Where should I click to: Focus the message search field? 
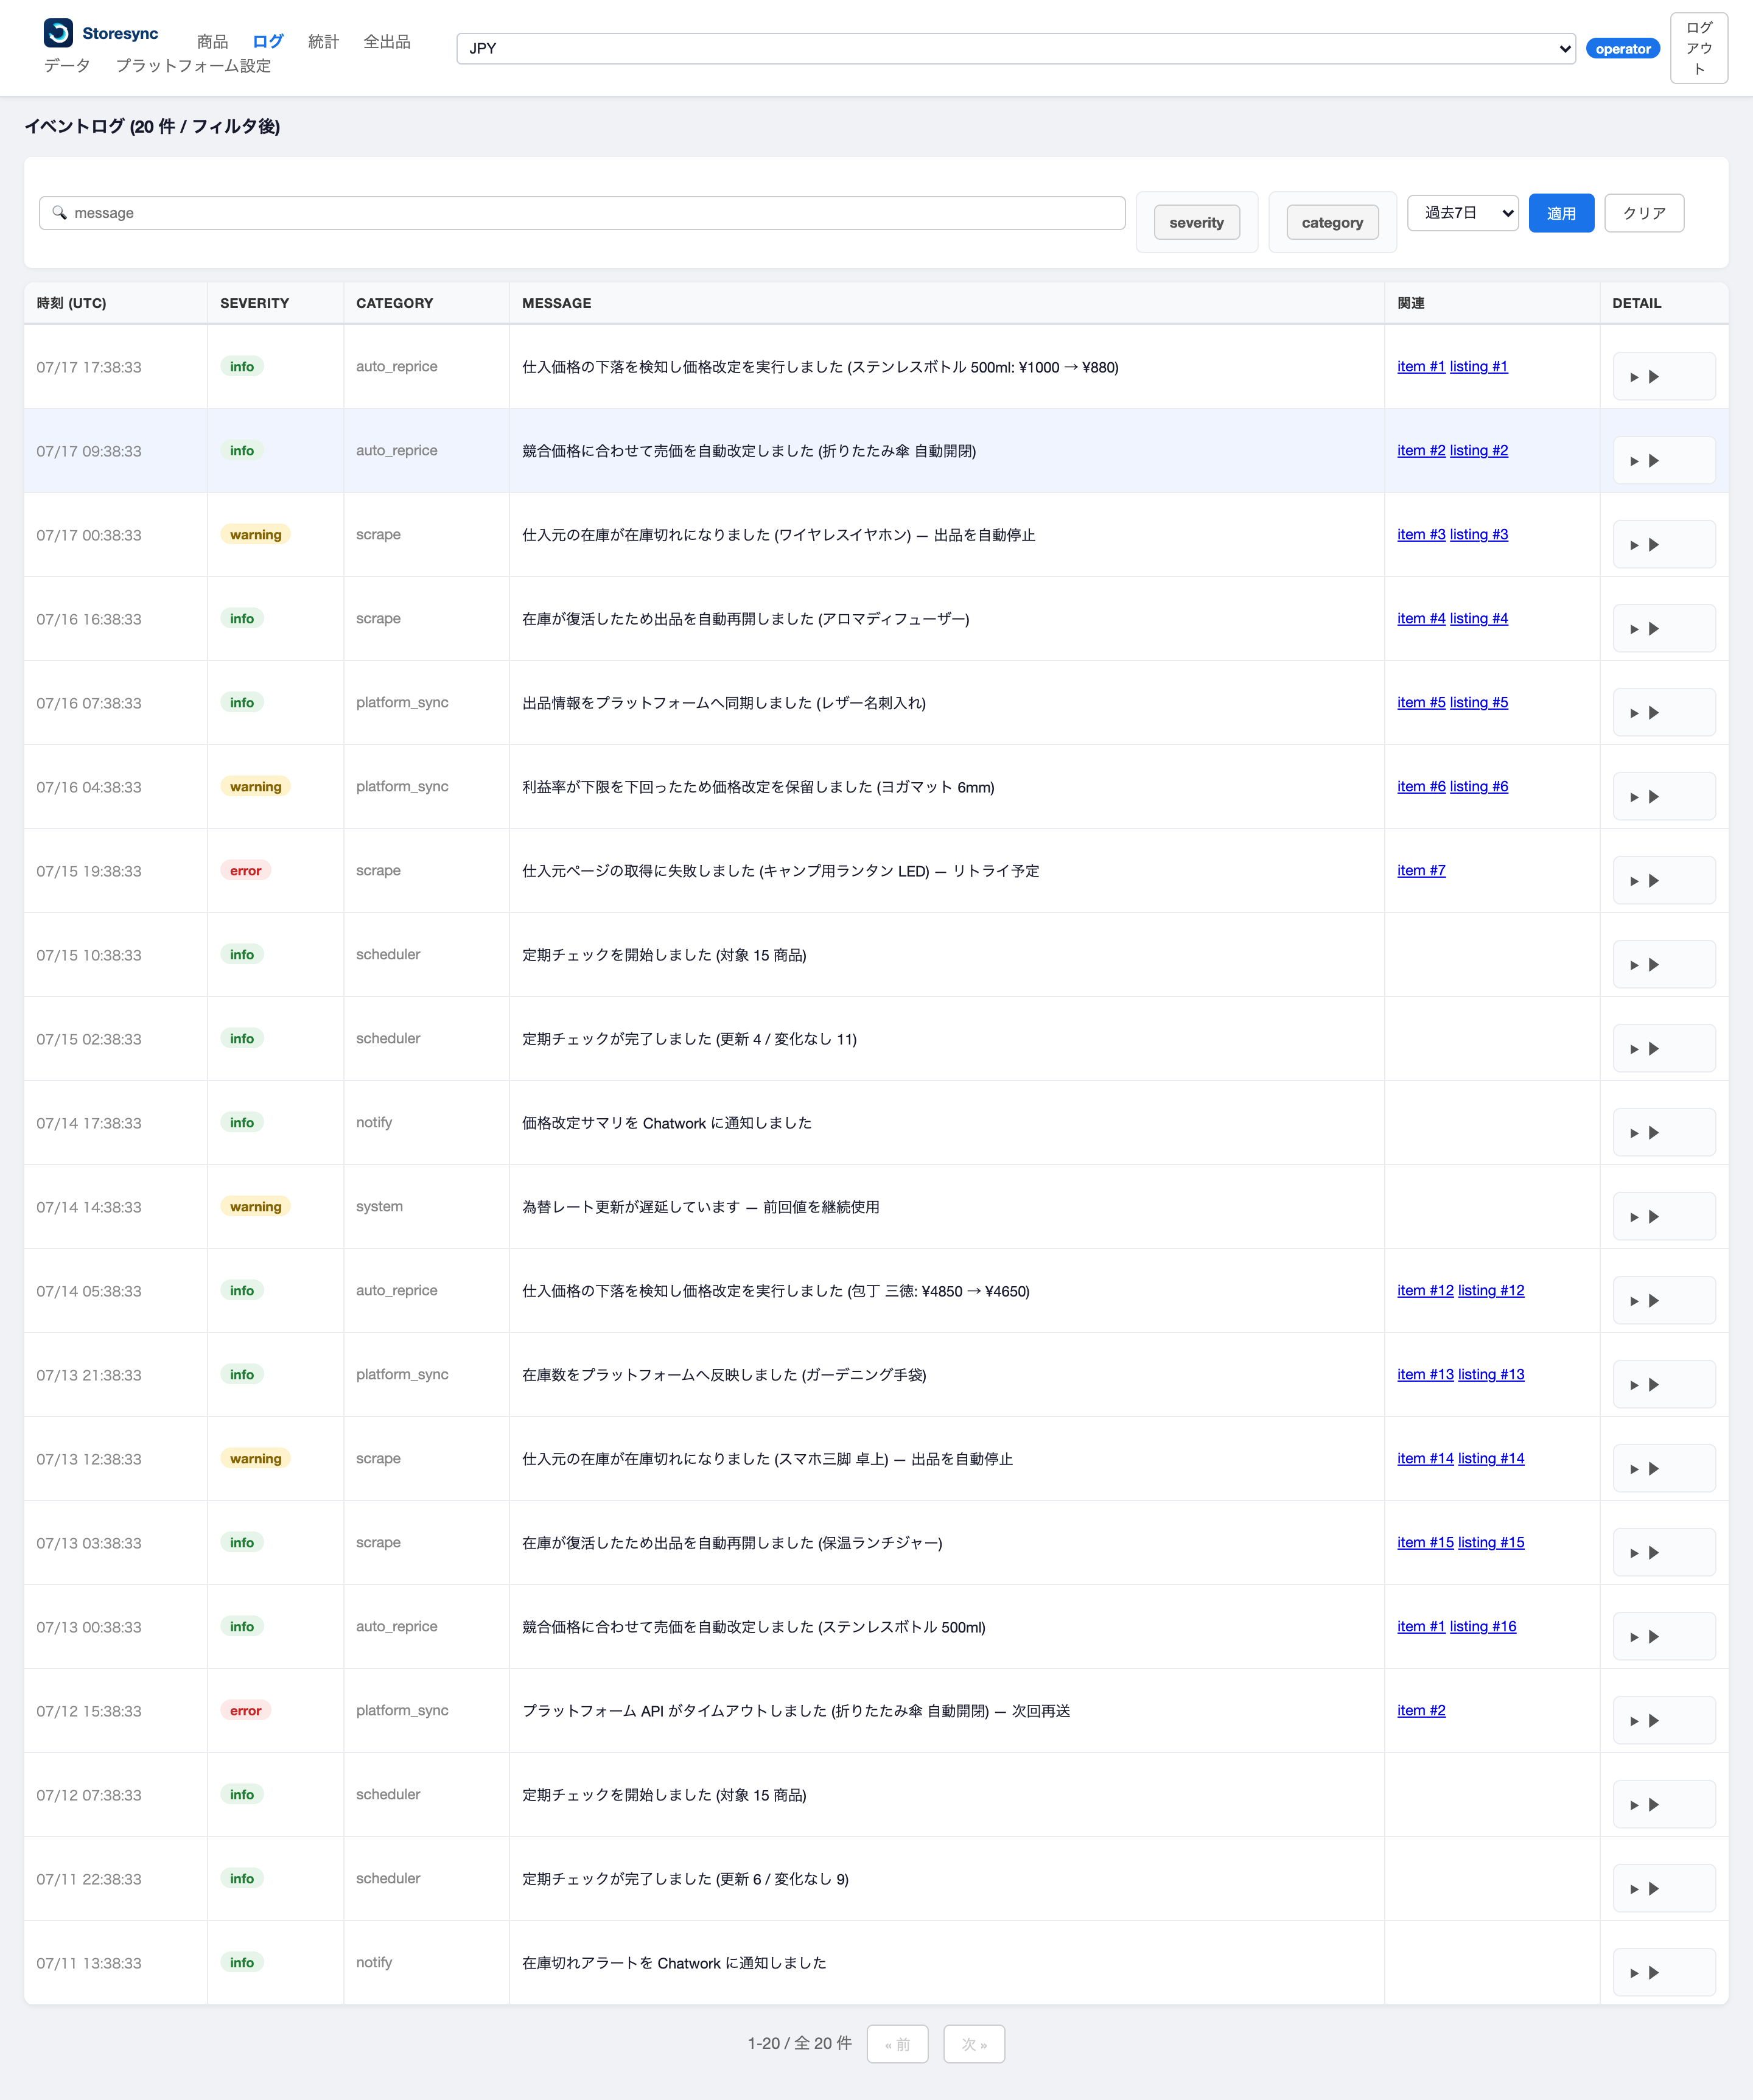582,213
